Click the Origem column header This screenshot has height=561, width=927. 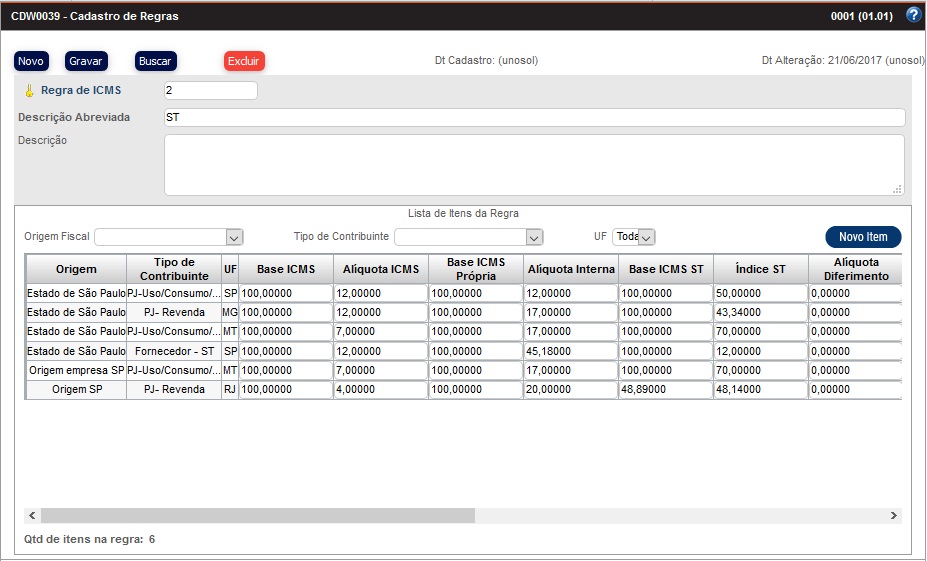pyautogui.click(x=76, y=269)
